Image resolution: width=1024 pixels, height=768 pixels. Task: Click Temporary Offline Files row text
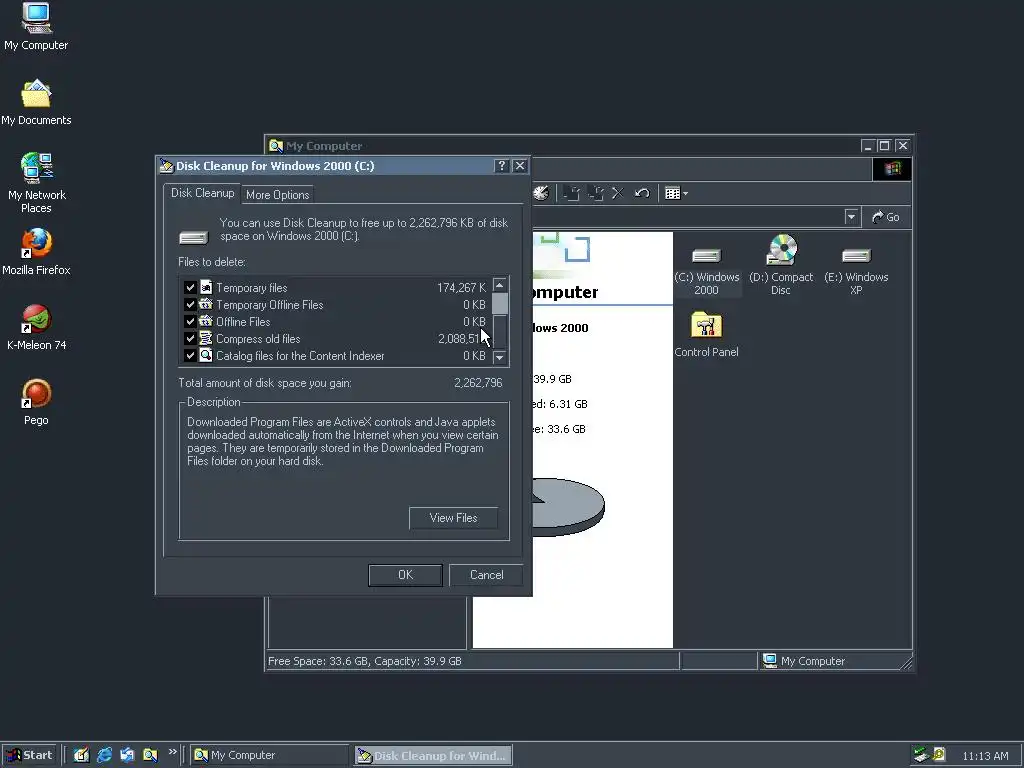270,304
